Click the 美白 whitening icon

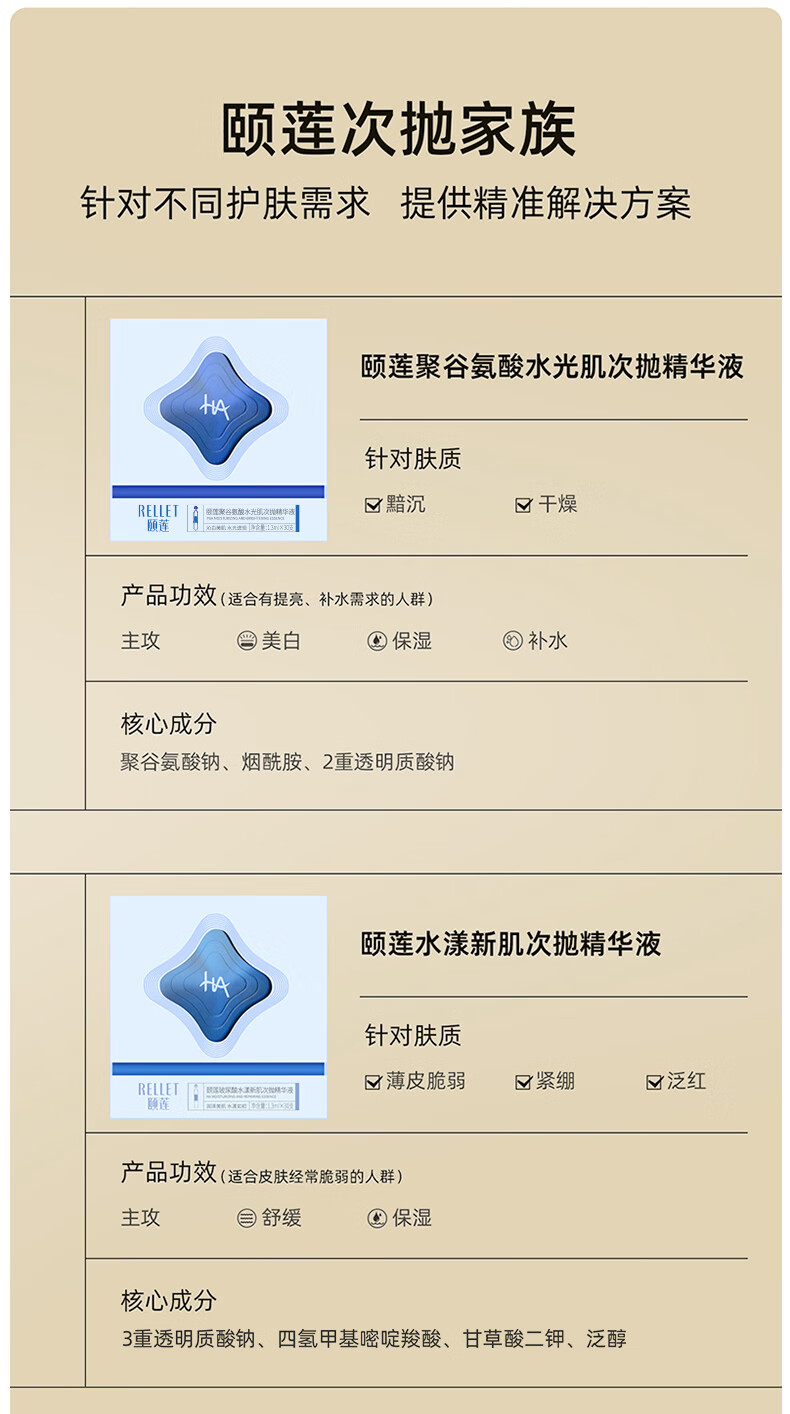(247, 641)
